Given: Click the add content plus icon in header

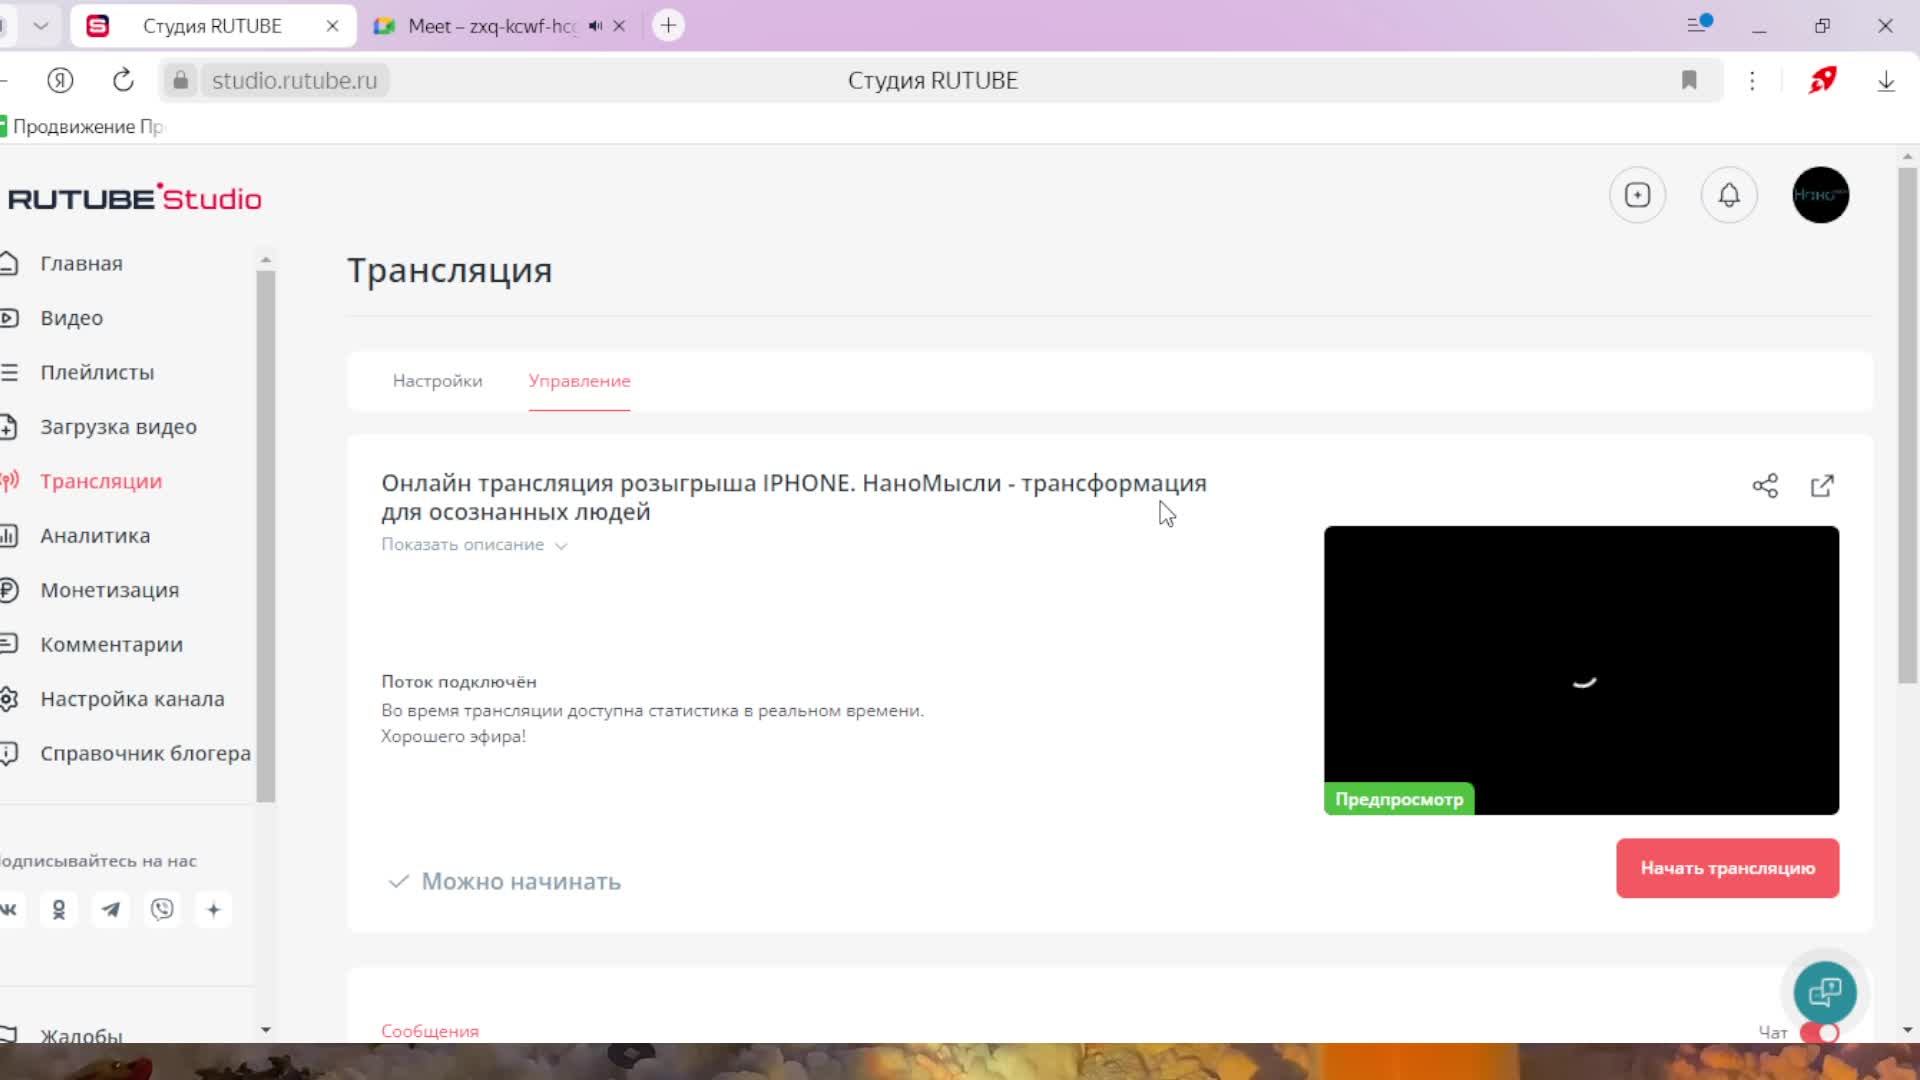Looking at the screenshot, I should pos(1637,195).
